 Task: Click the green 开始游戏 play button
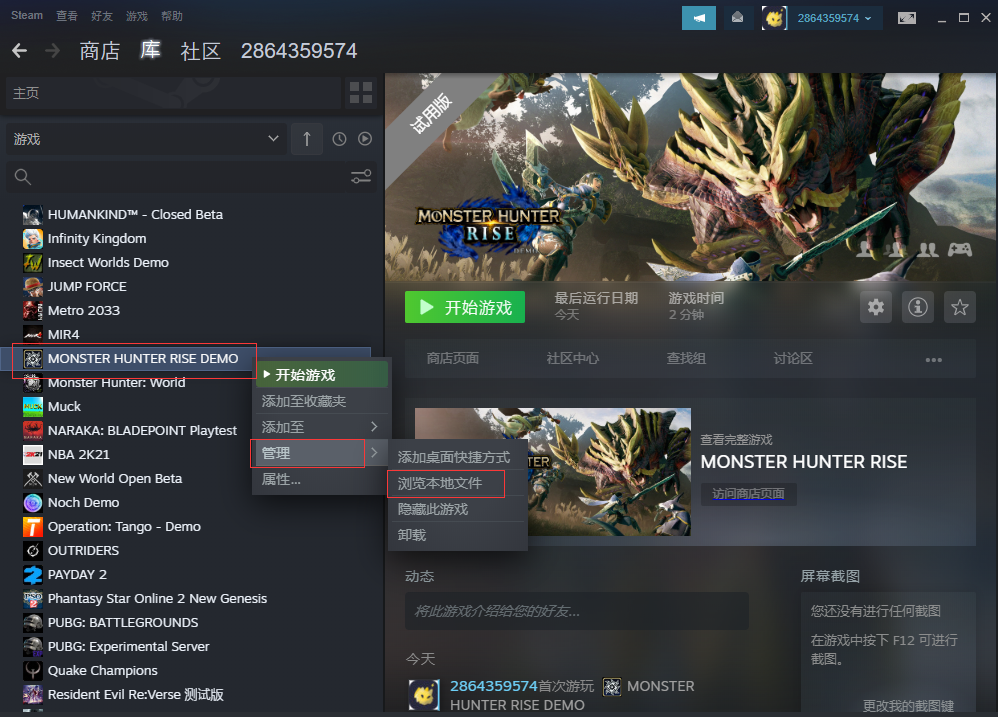click(465, 307)
